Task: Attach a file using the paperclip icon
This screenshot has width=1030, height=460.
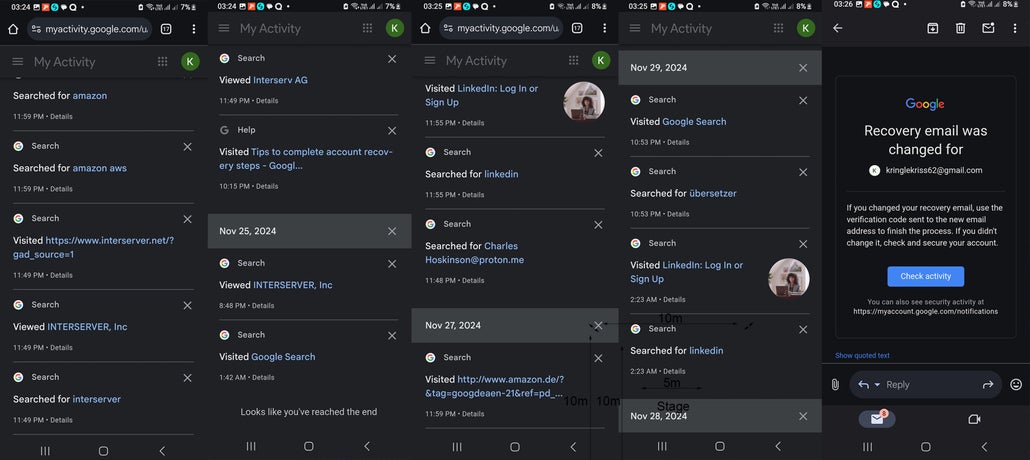Action: pyautogui.click(x=835, y=384)
